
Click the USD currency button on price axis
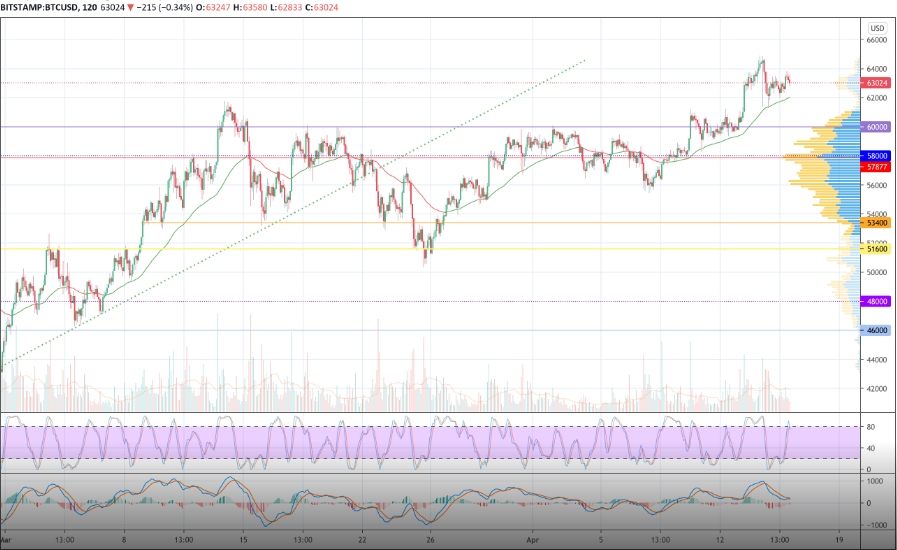pyautogui.click(x=877, y=28)
